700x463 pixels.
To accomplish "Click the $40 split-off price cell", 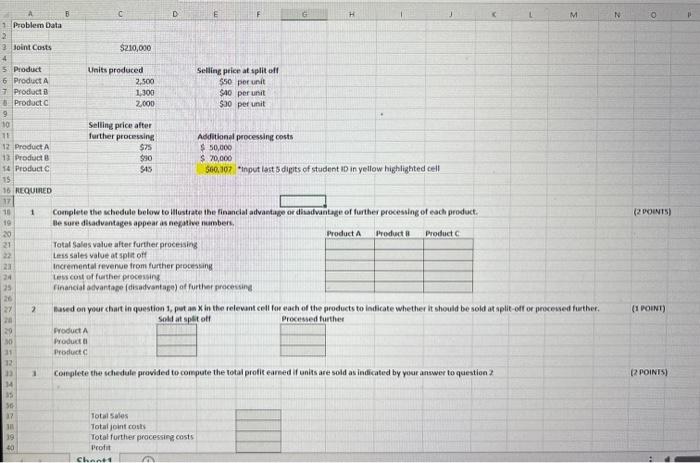I will click(225, 93).
